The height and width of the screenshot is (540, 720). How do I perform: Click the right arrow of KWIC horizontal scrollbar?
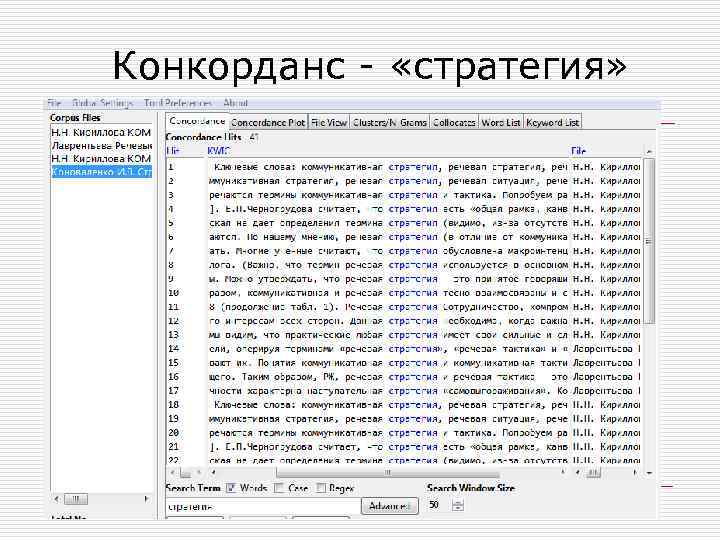pos(563,472)
